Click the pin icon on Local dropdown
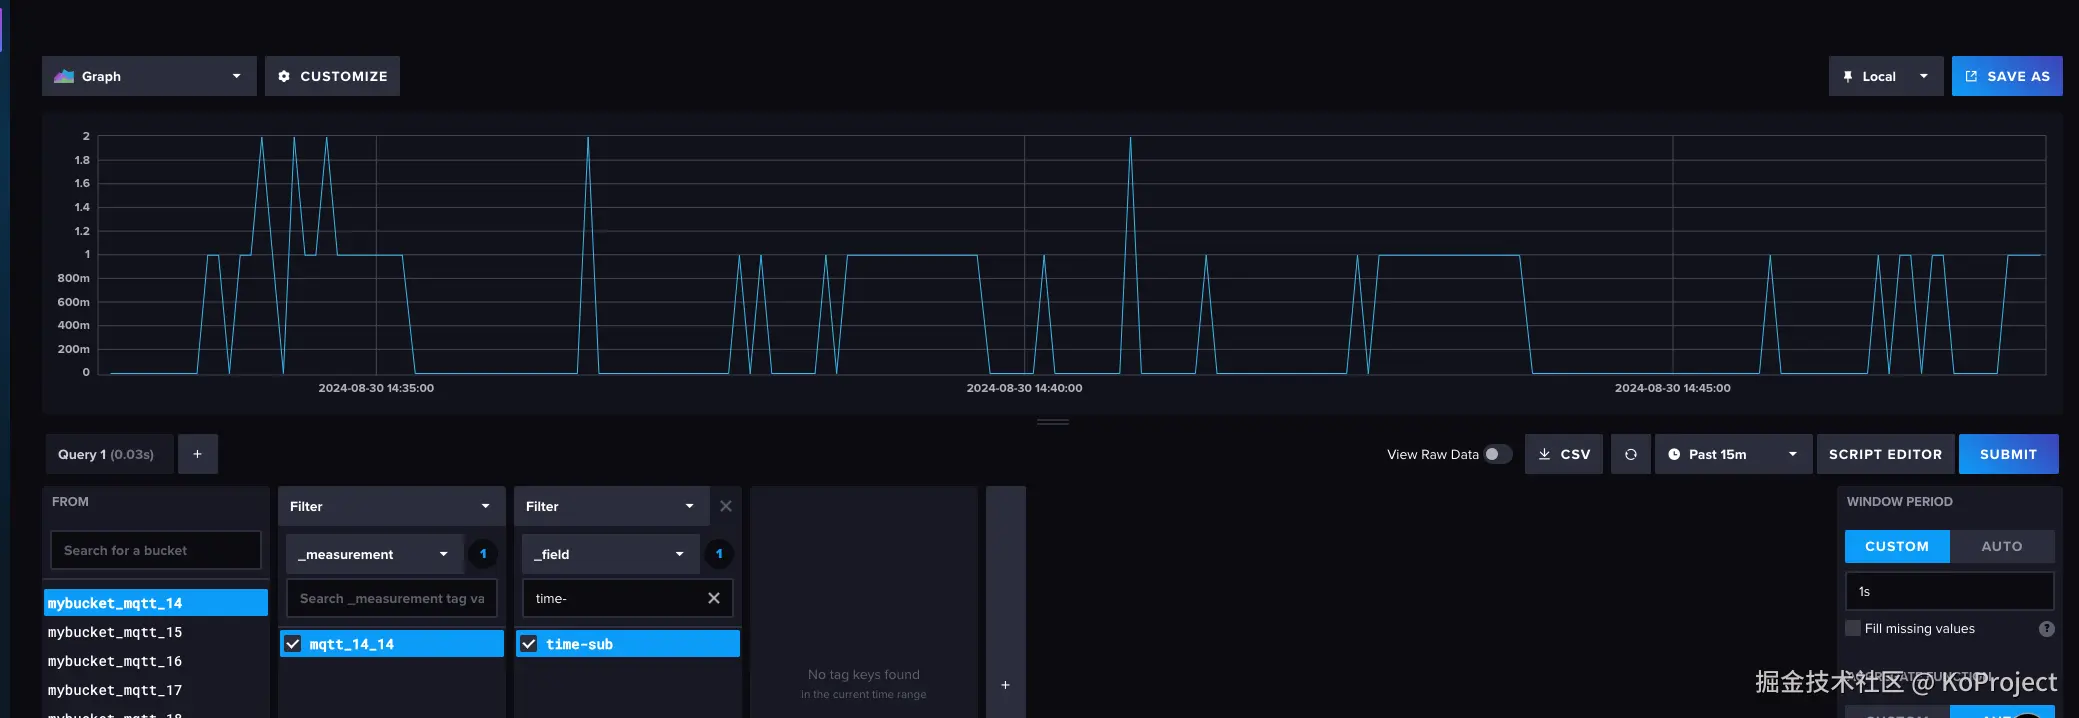The width and height of the screenshot is (2079, 718). pos(1848,76)
